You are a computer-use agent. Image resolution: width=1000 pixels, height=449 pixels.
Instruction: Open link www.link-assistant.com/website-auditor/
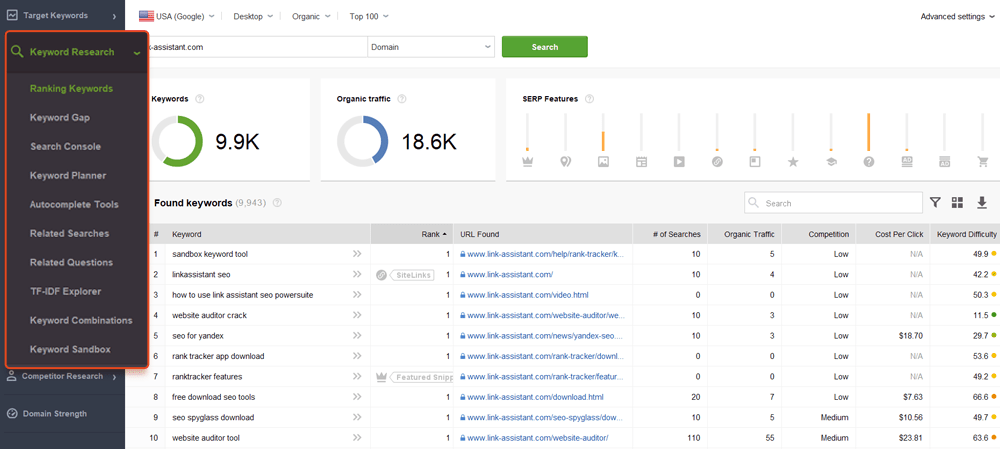(538, 438)
